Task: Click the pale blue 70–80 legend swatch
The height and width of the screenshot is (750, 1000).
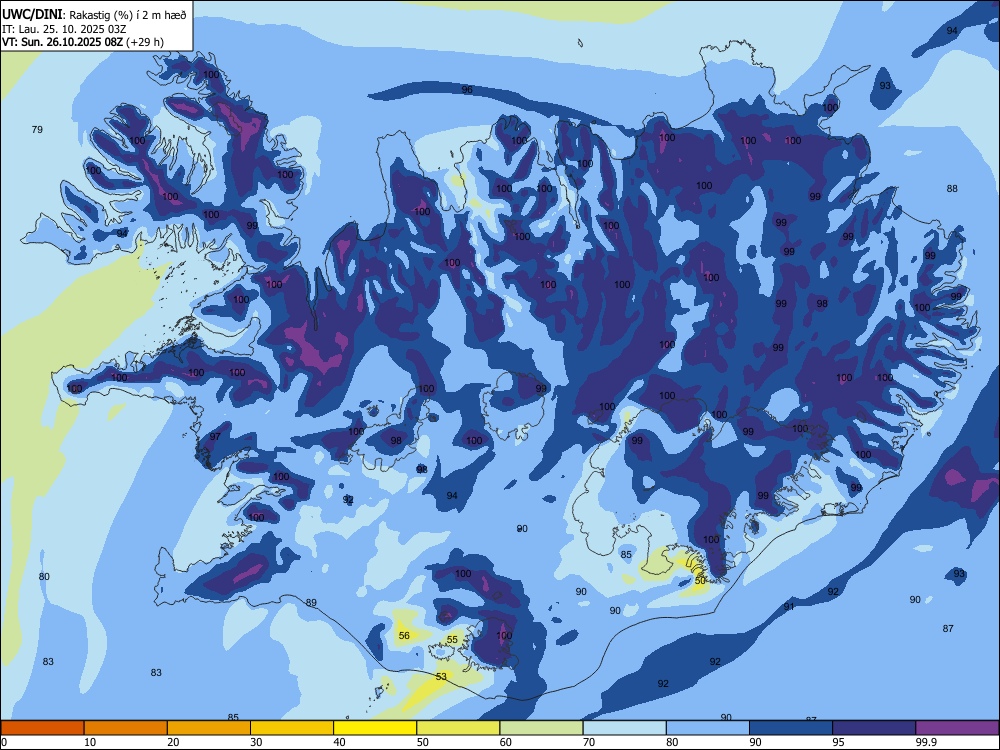Action: point(624,728)
